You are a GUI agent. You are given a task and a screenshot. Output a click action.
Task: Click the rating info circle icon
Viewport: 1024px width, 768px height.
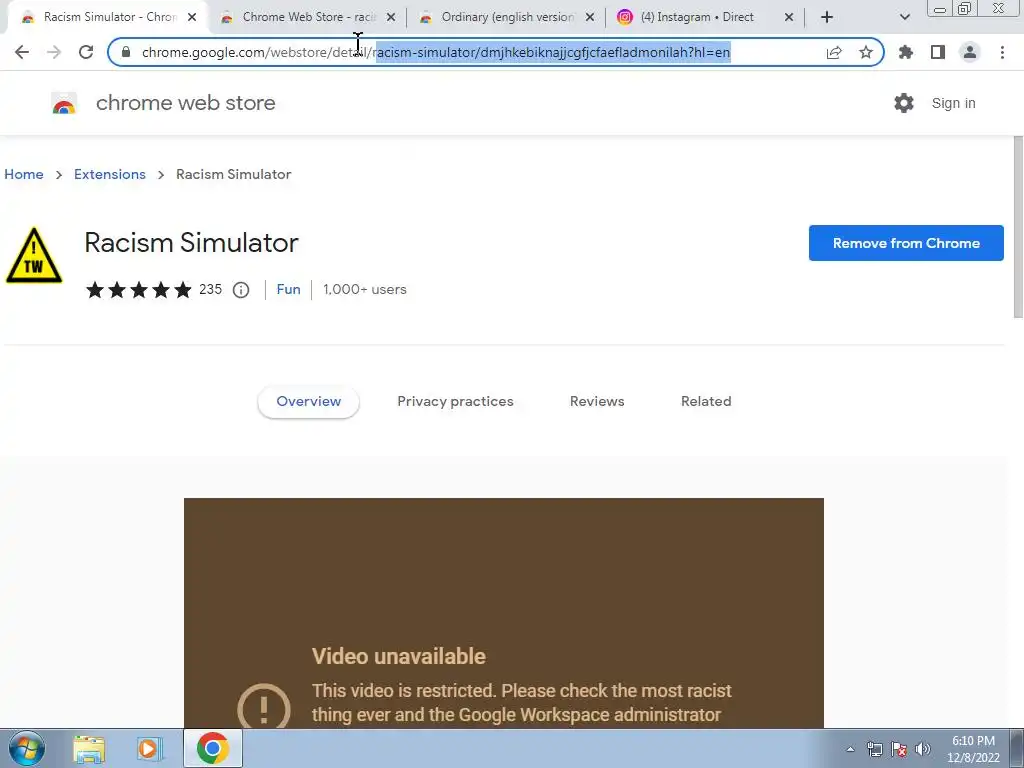pos(241,290)
